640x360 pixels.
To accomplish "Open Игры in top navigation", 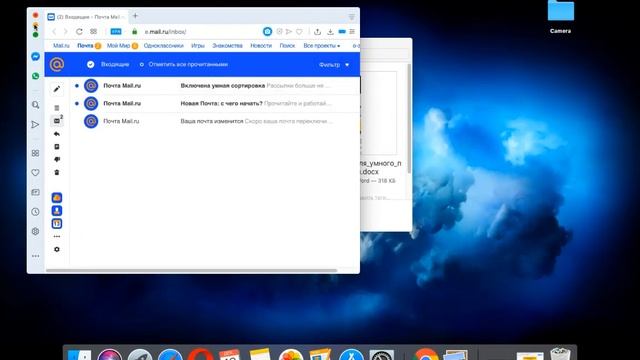I will (198, 46).
